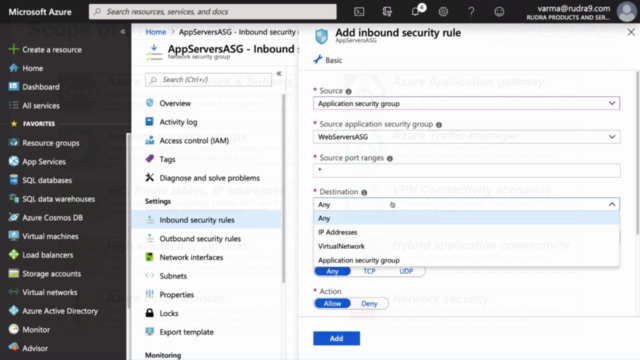Click the Advisor icon in sidebar
This screenshot has width=640, height=360.
[x=13, y=348]
